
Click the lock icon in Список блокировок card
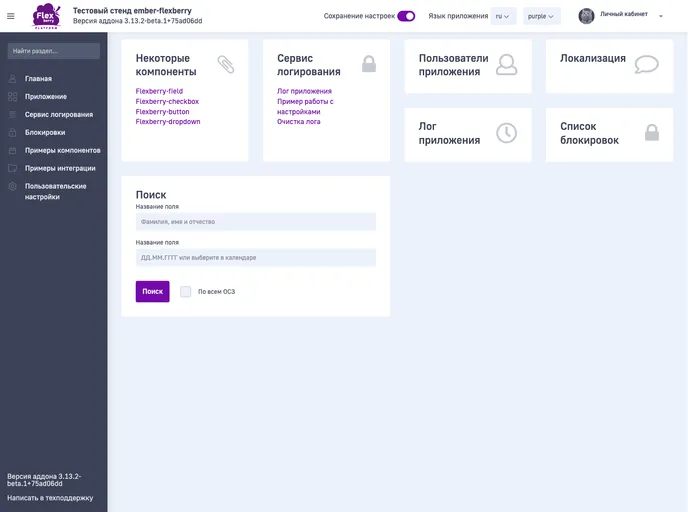click(x=652, y=132)
